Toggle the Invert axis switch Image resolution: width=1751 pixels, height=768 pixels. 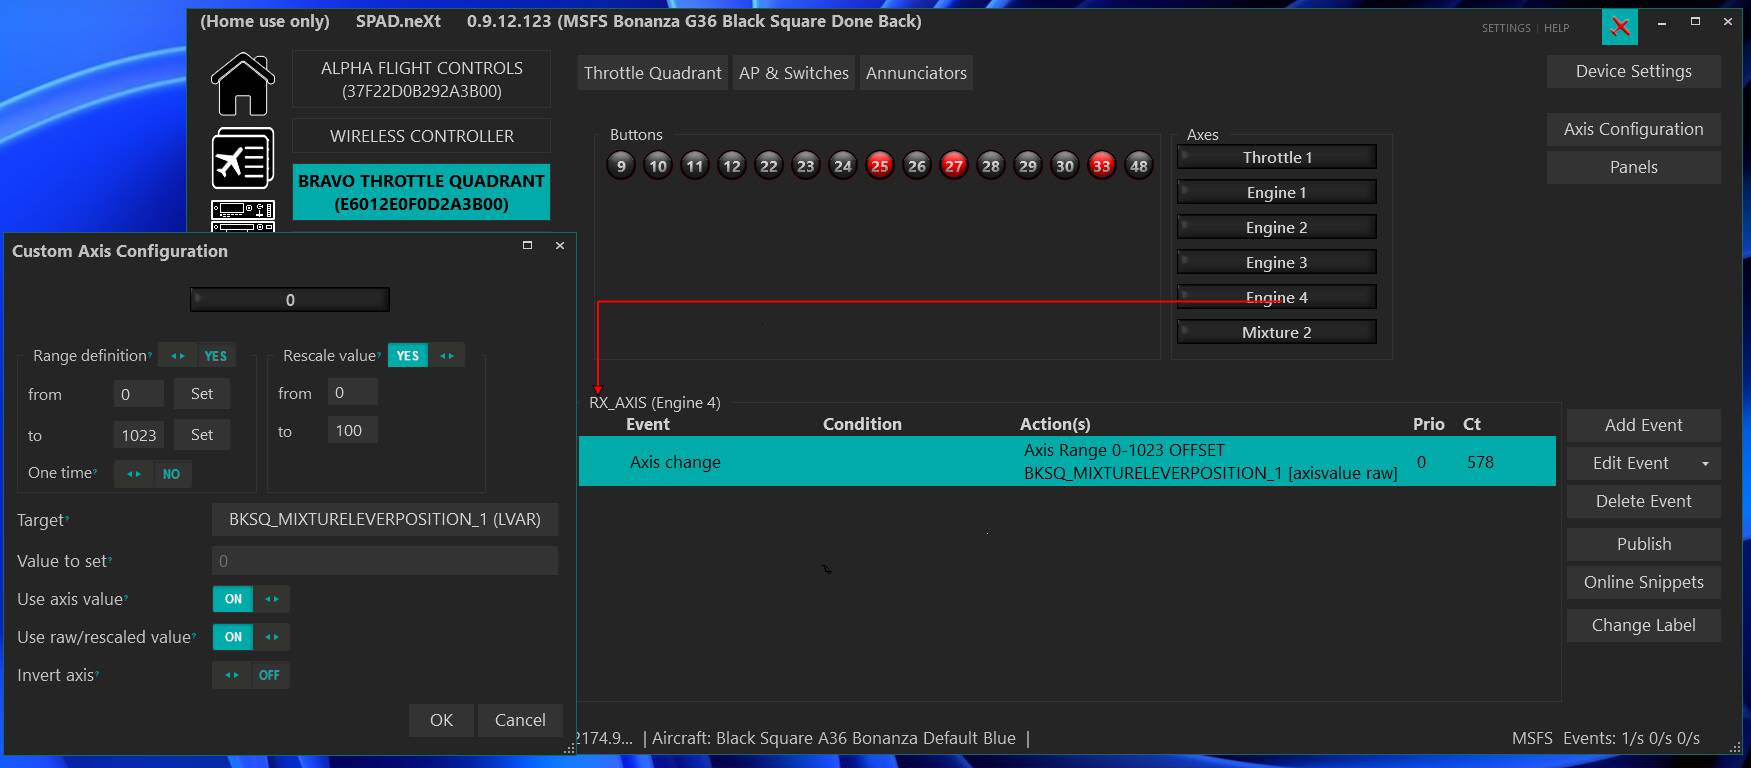tap(251, 675)
